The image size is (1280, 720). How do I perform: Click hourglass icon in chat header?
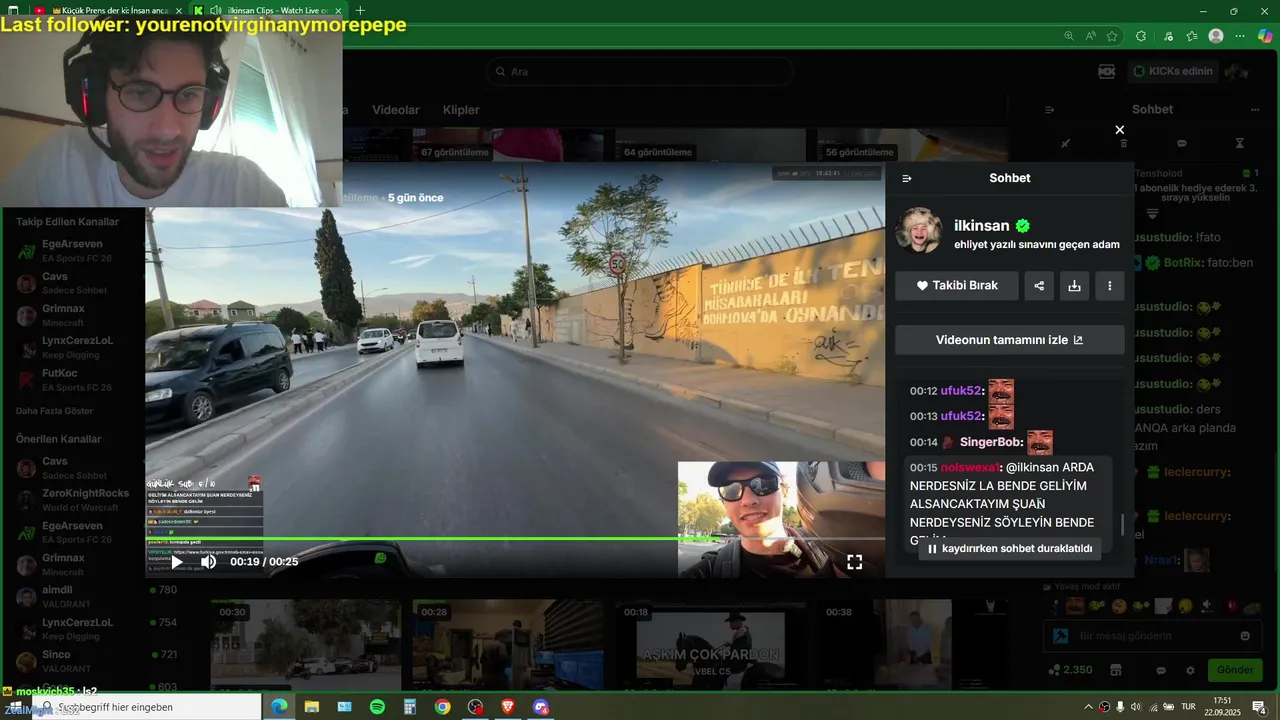[x=1240, y=144]
